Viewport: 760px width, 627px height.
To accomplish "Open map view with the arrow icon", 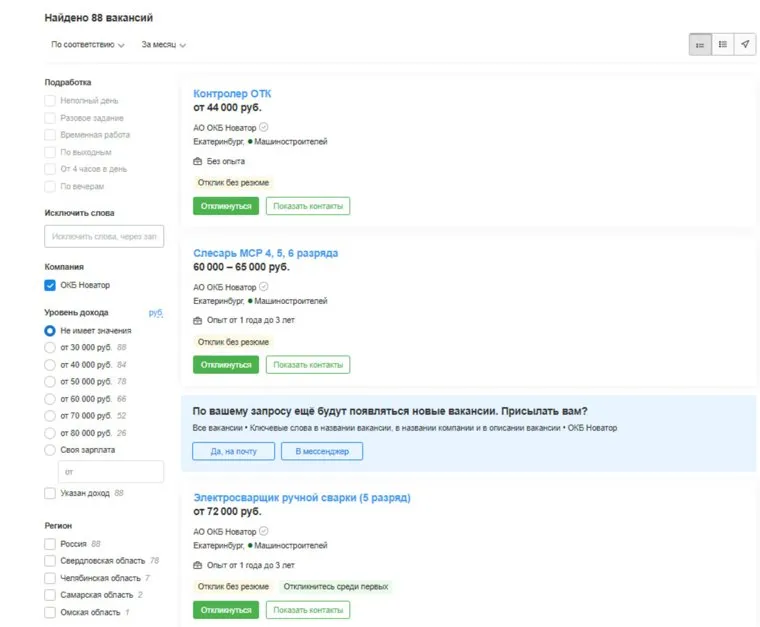I will (745, 45).
